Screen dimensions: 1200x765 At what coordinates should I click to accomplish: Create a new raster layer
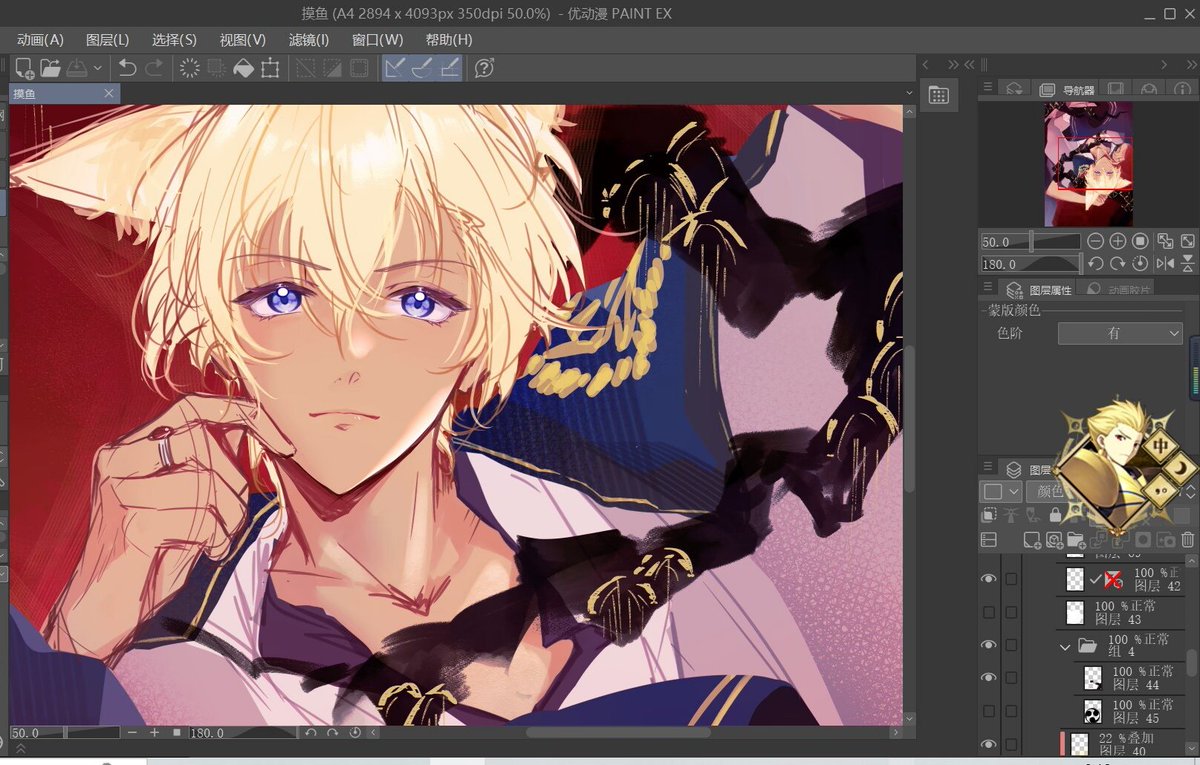point(1033,540)
